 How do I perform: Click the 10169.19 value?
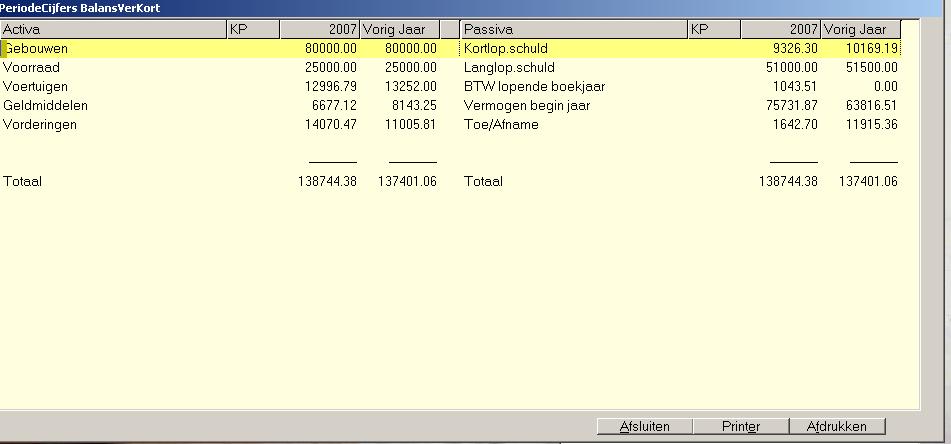pyautogui.click(x=872, y=49)
